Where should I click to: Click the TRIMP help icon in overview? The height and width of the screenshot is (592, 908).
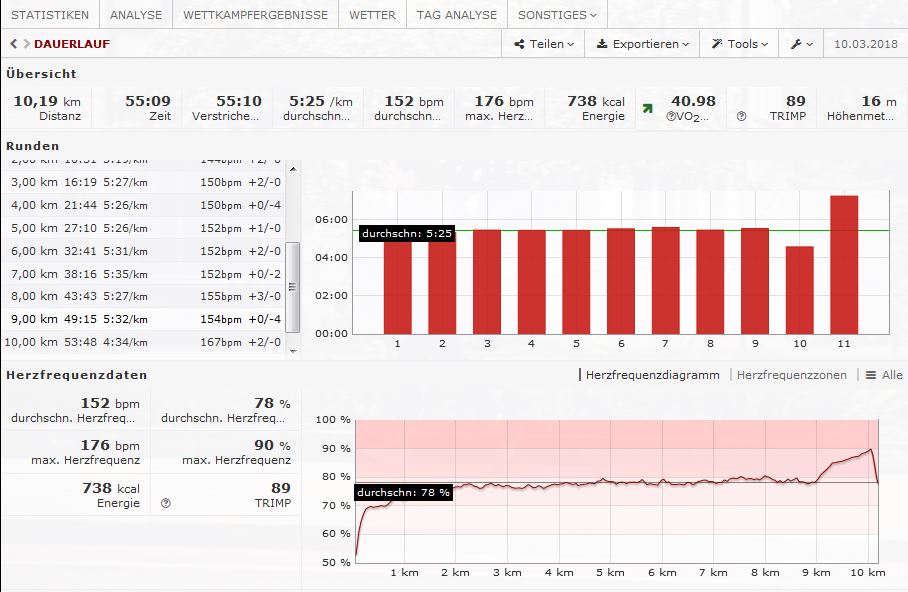coord(741,116)
